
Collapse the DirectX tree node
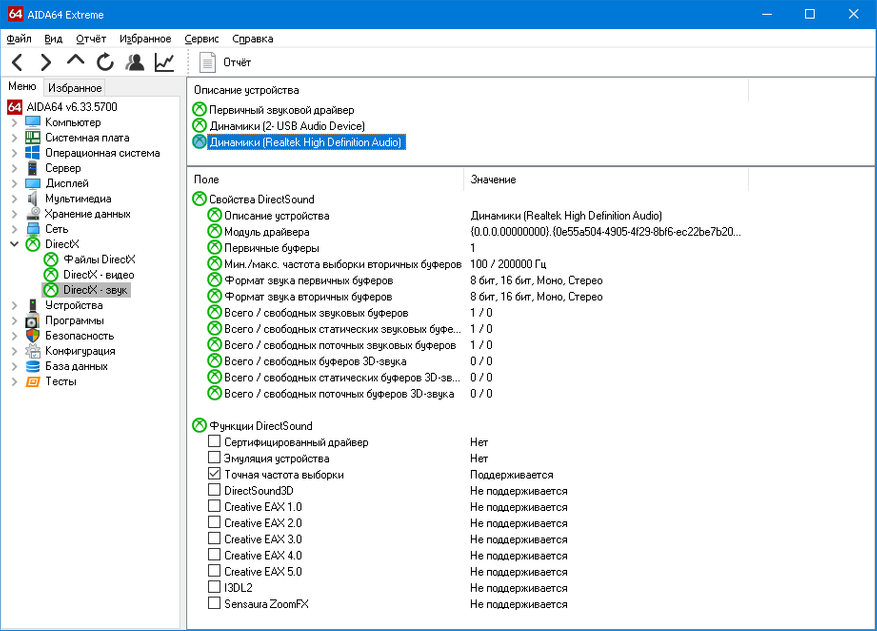pos(15,244)
